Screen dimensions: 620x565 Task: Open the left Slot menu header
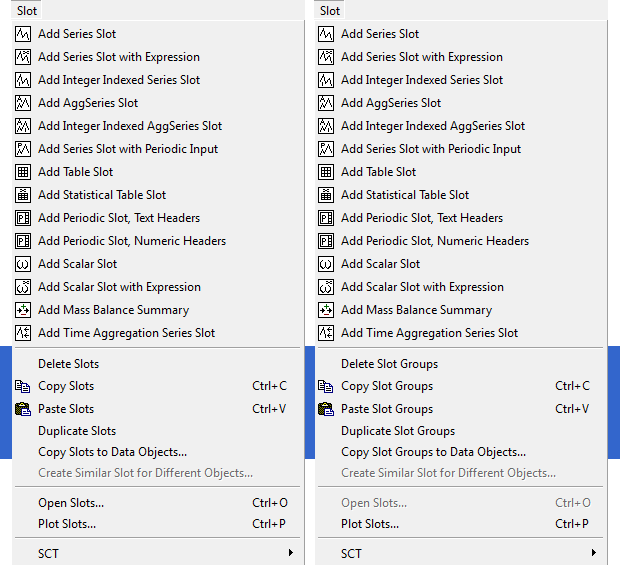26,11
